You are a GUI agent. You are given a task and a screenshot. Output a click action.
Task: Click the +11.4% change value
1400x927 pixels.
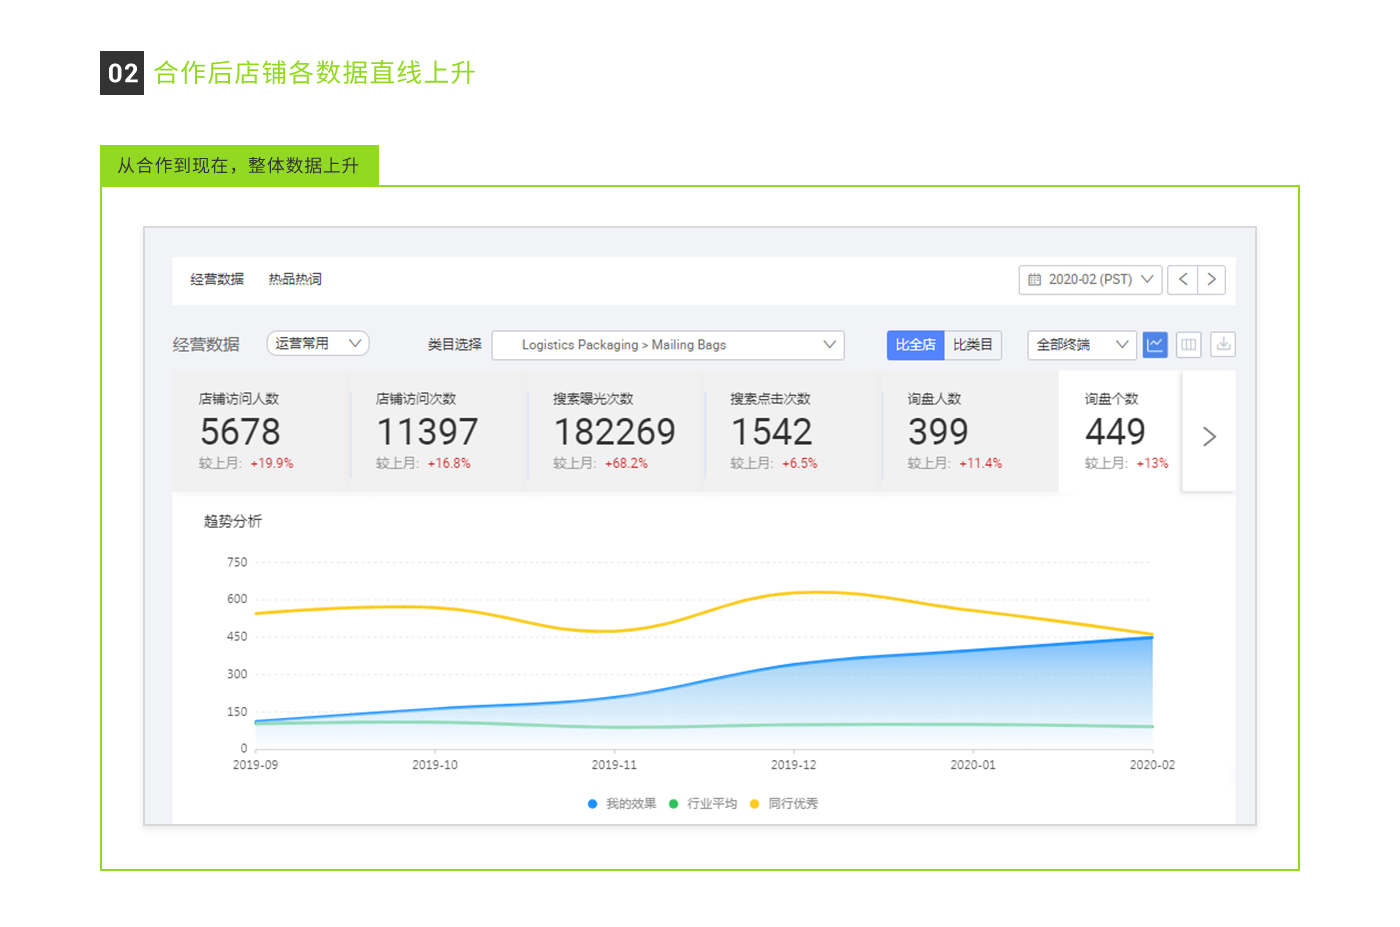(x=981, y=463)
